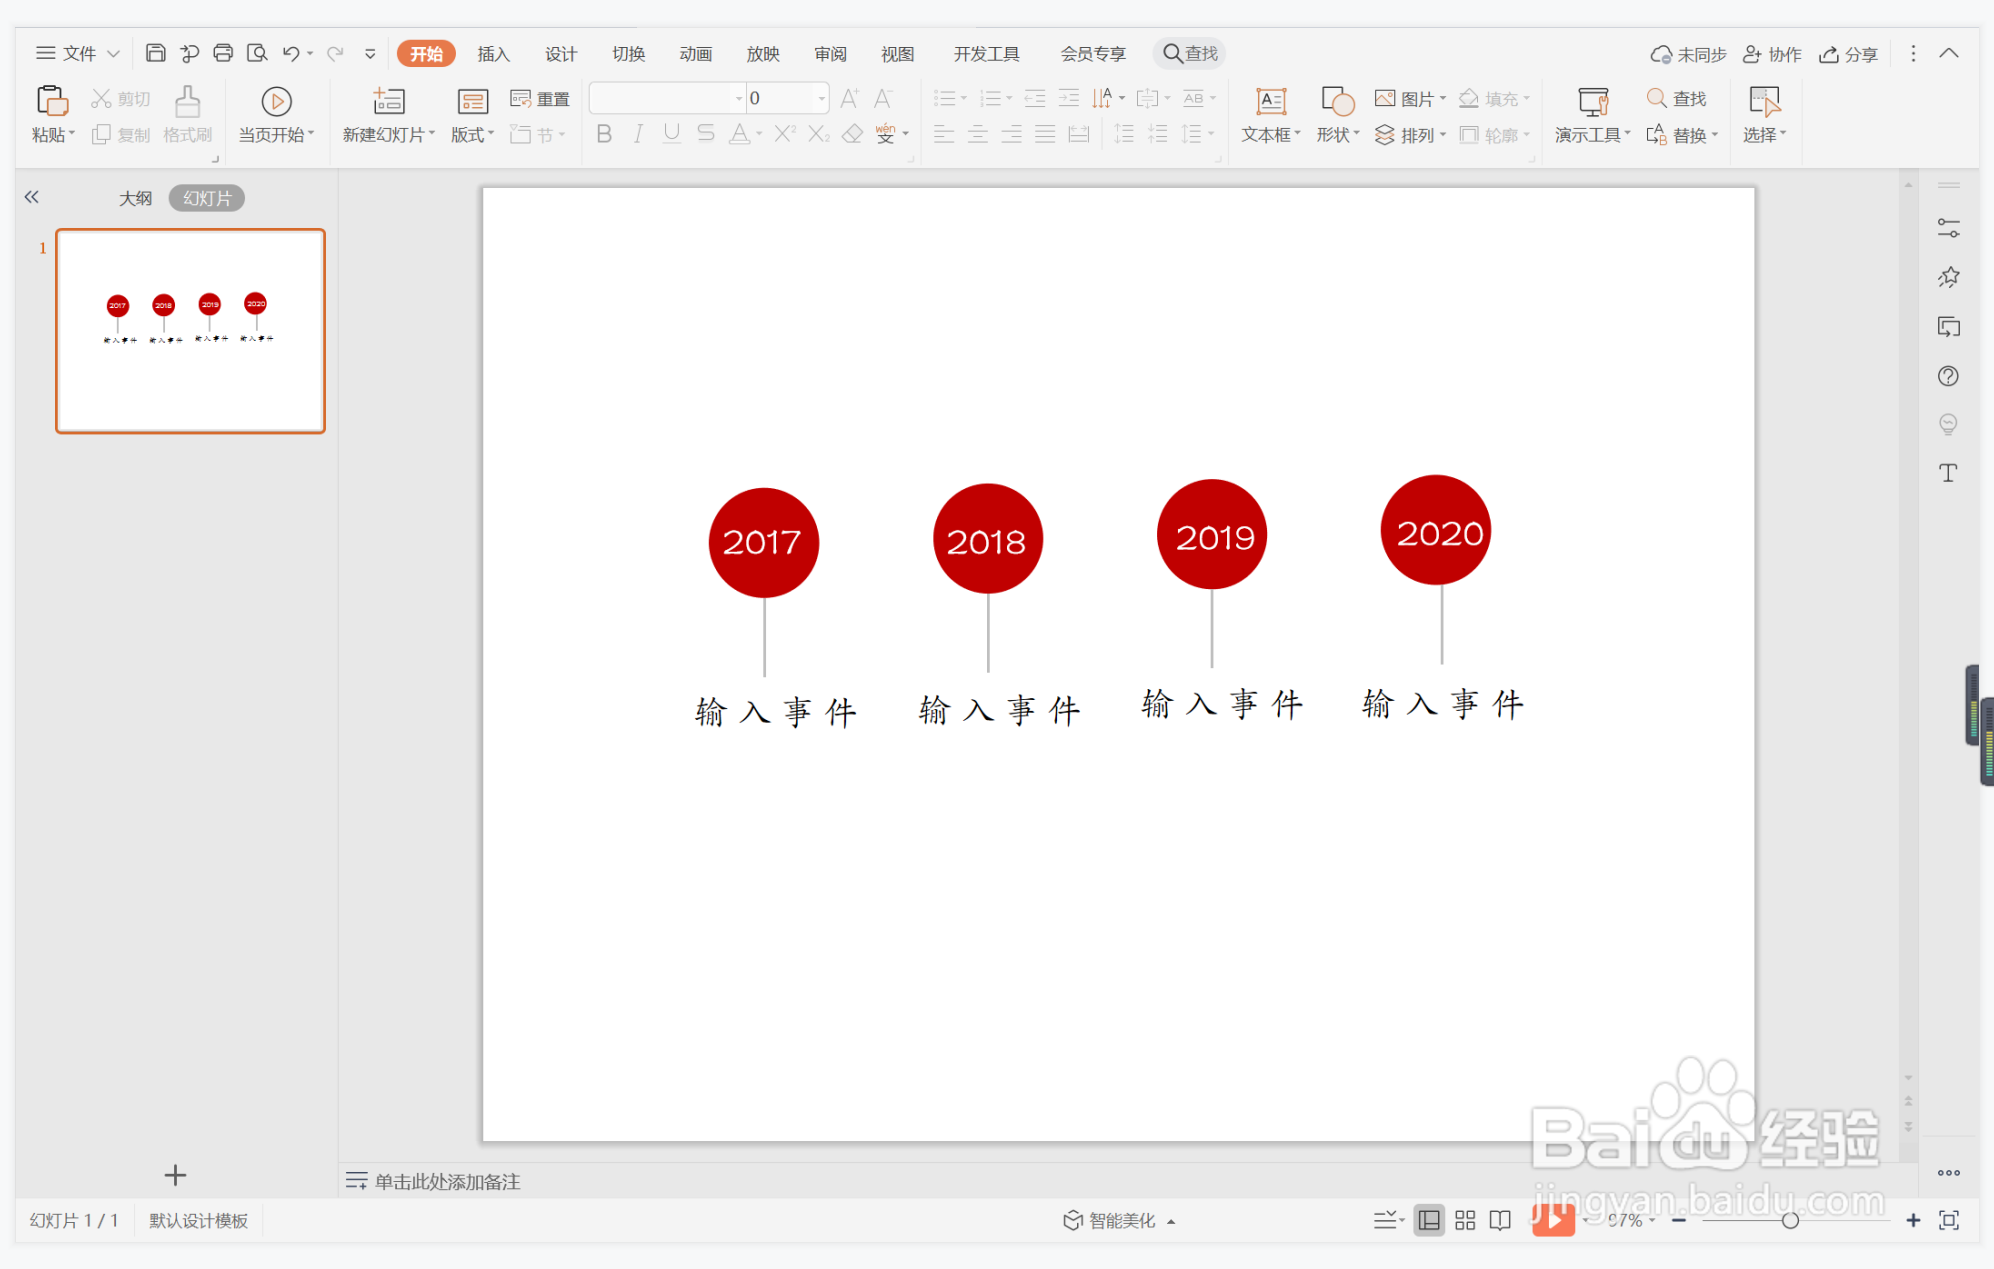Expand the Layout (版式) dropdown
This screenshot has width=1994, height=1269.
click(x=472, y=135)
